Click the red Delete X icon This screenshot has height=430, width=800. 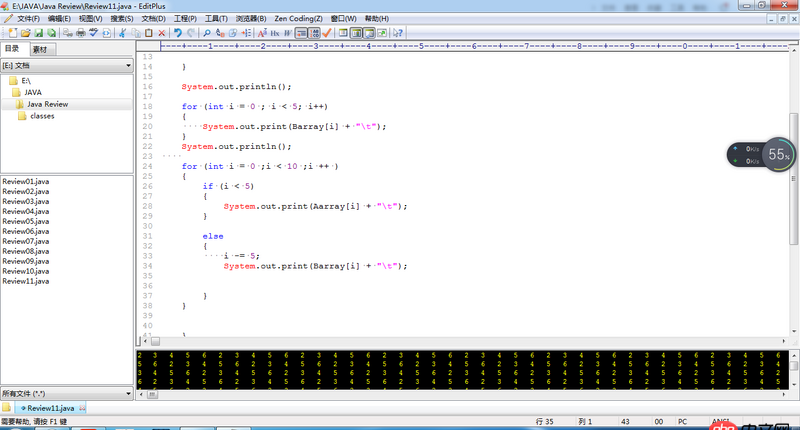point(162,33)
